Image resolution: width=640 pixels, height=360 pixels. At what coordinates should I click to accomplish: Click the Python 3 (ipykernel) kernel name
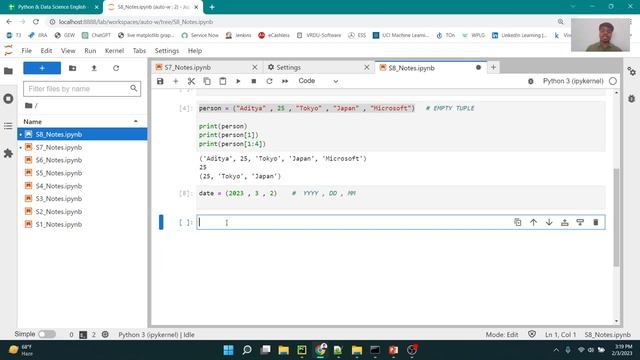click(x=573, y=81)
